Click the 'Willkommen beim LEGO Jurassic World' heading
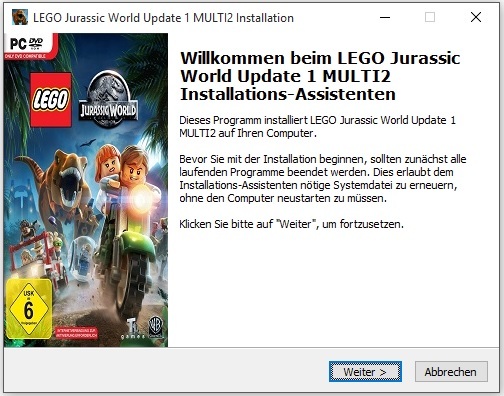The width and height of the screenshot is (504, 396). 320,76
